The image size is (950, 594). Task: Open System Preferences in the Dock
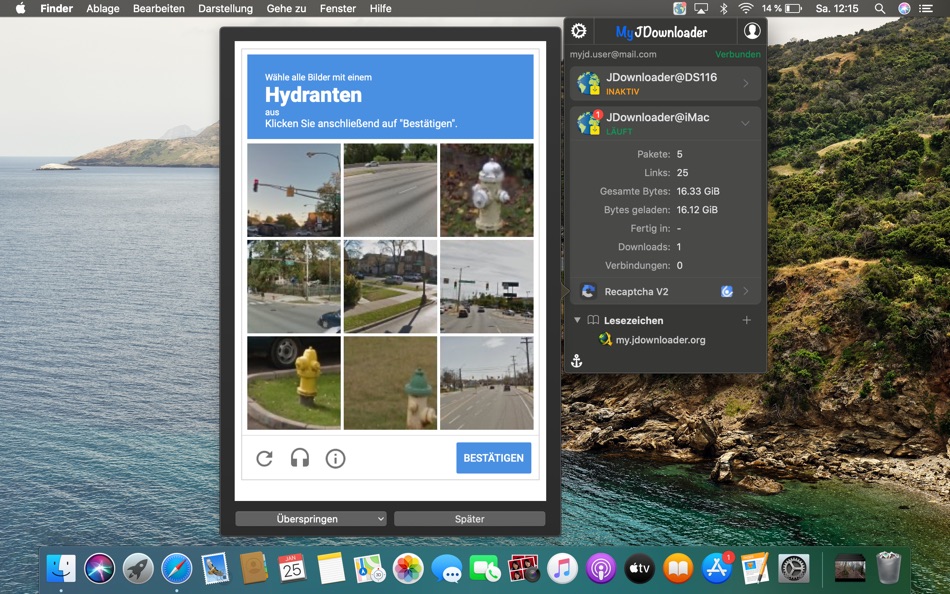(x=793, y=569)
